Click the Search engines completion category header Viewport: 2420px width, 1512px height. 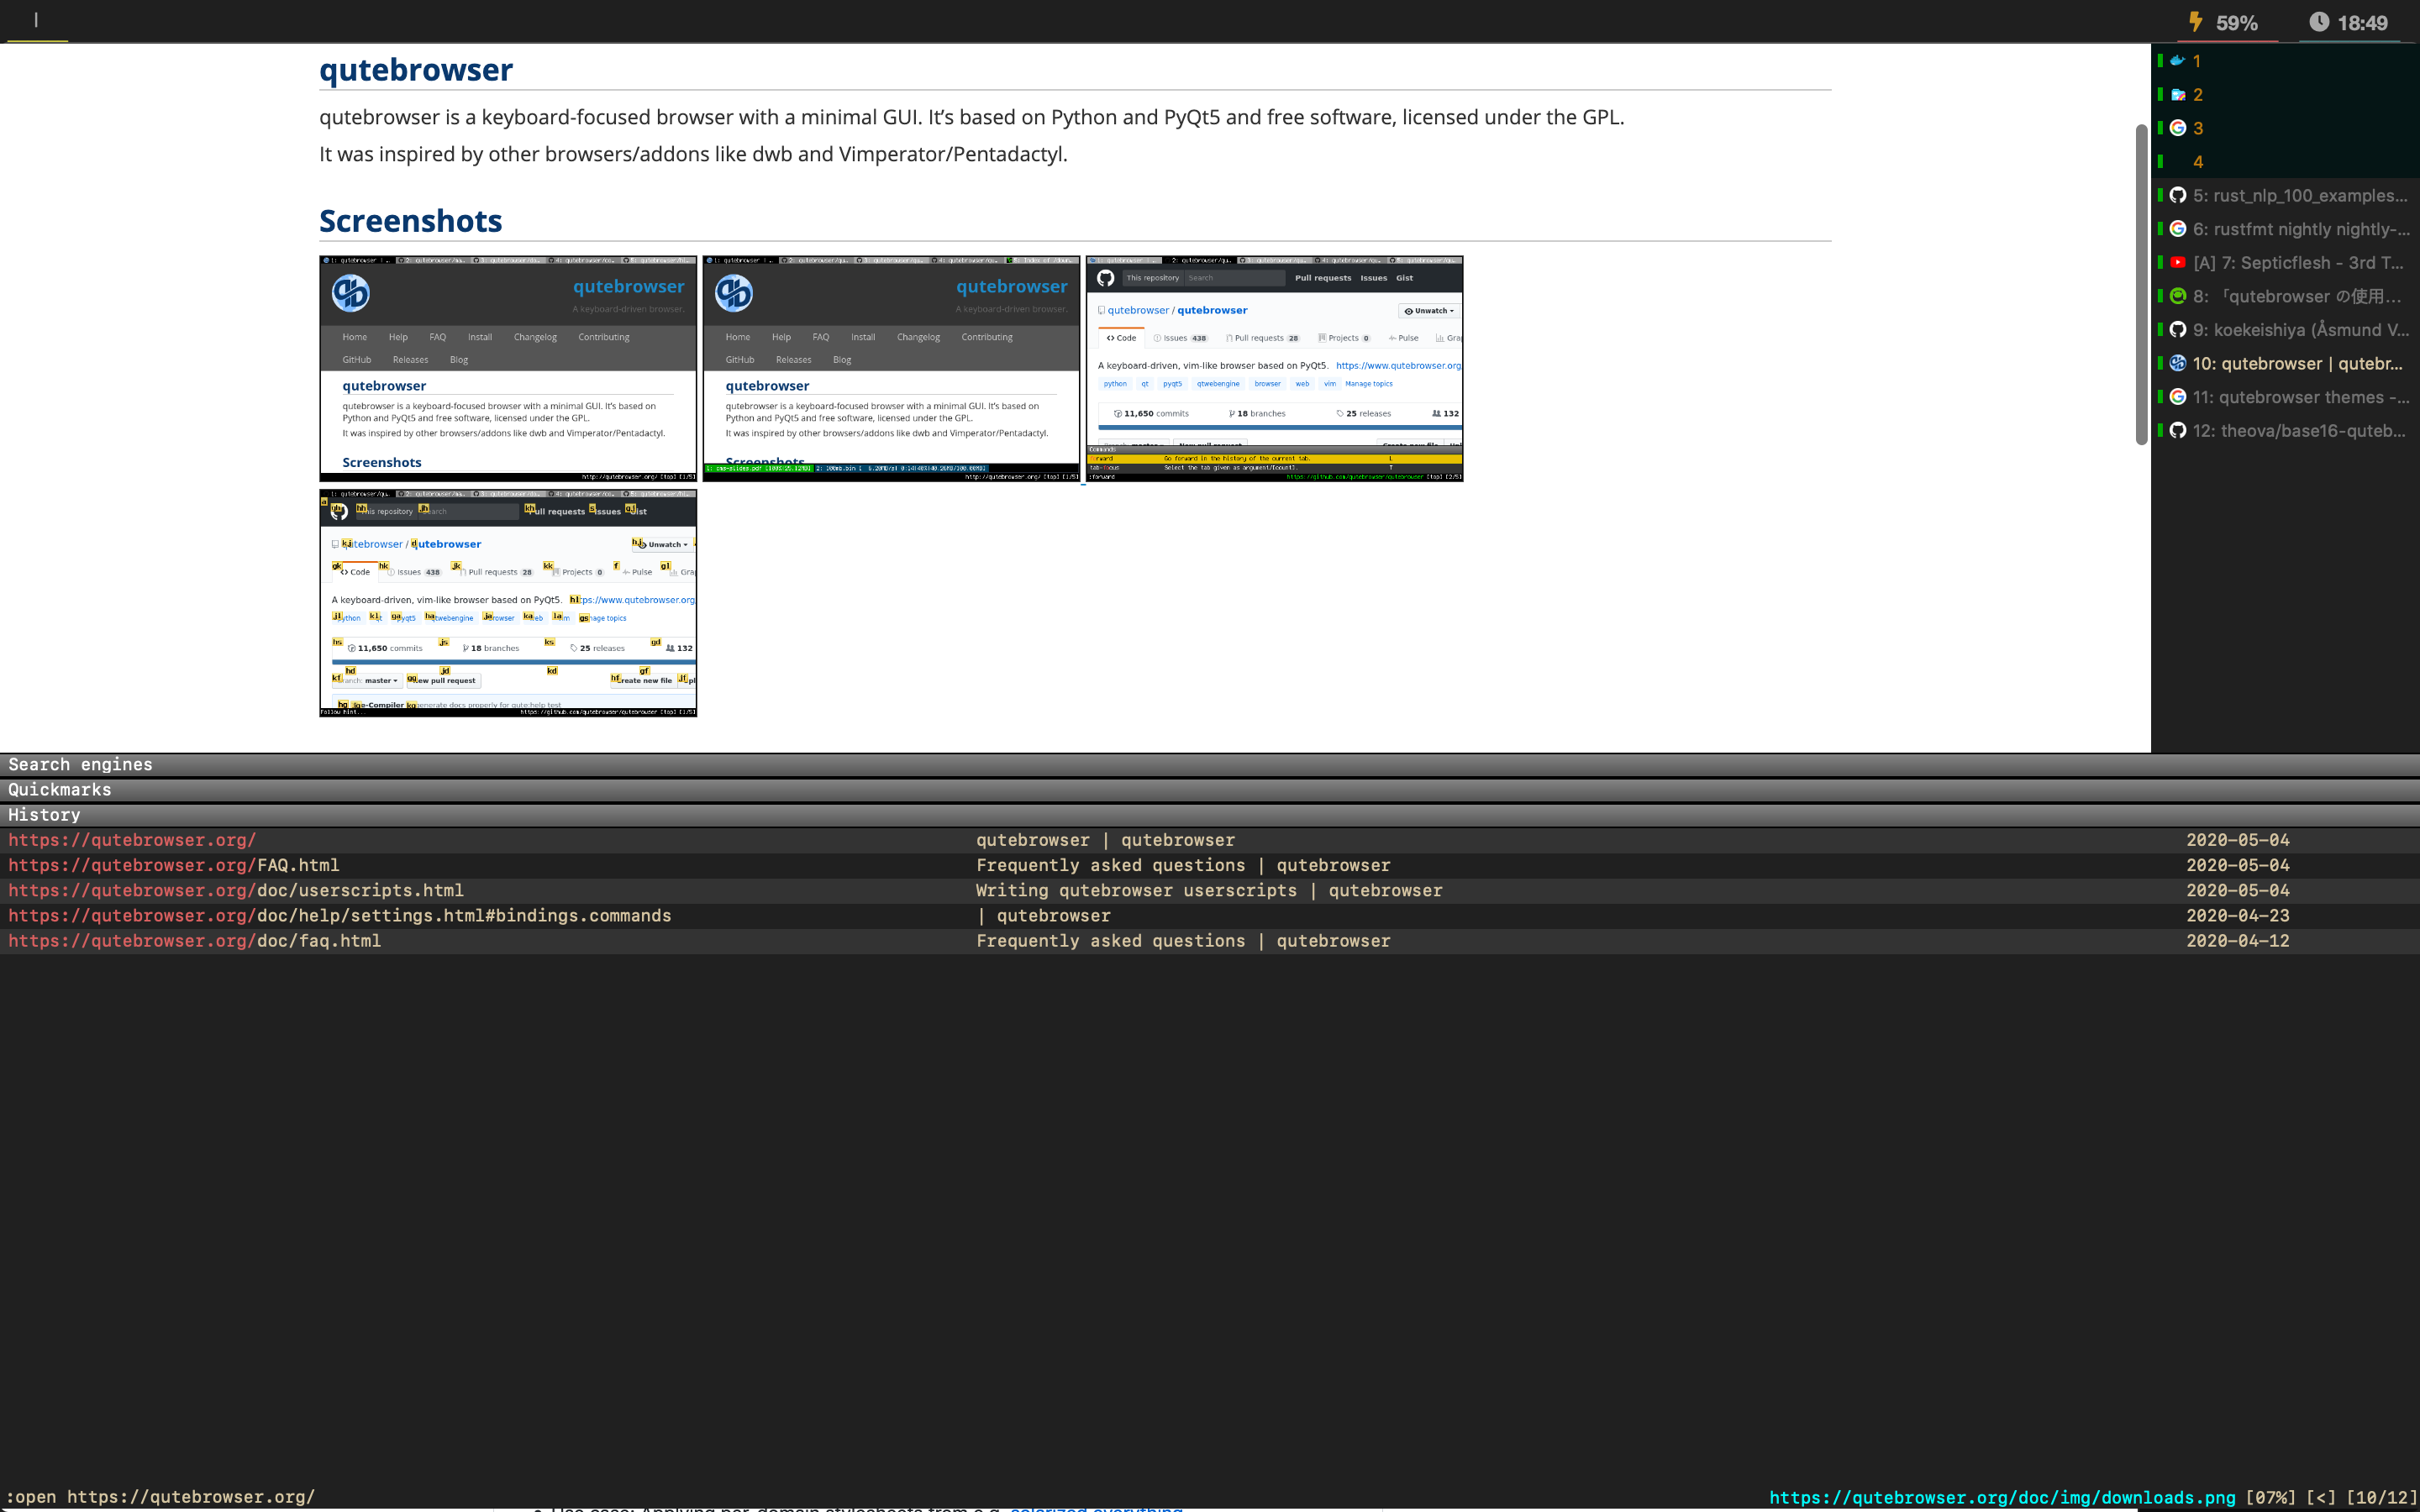1210,765
